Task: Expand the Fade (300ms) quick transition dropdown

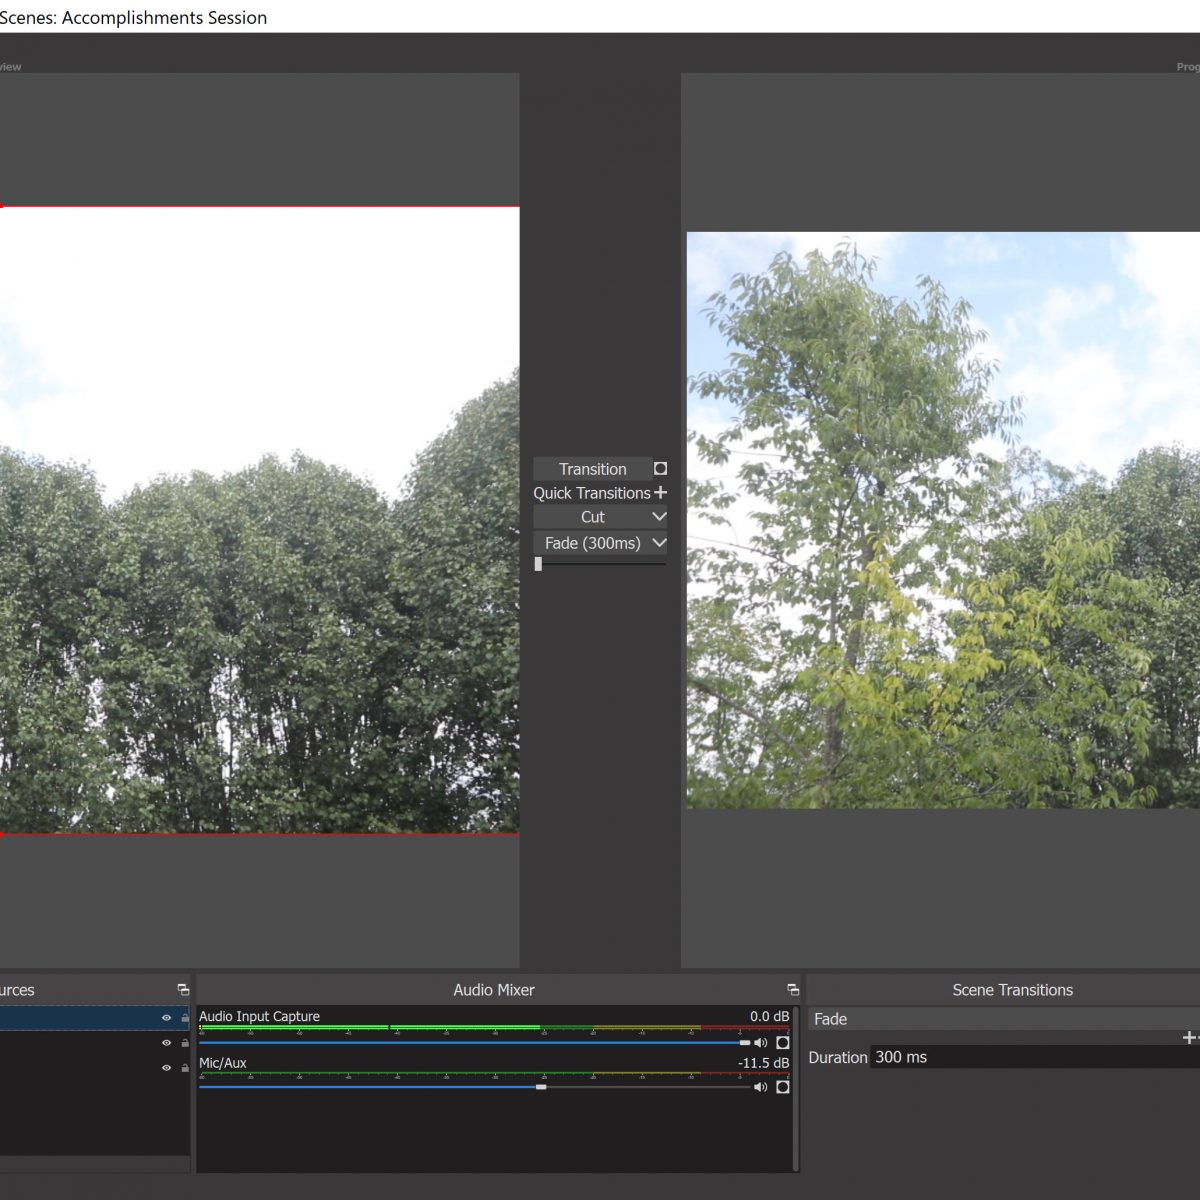Action: click(x=658, y=543)
